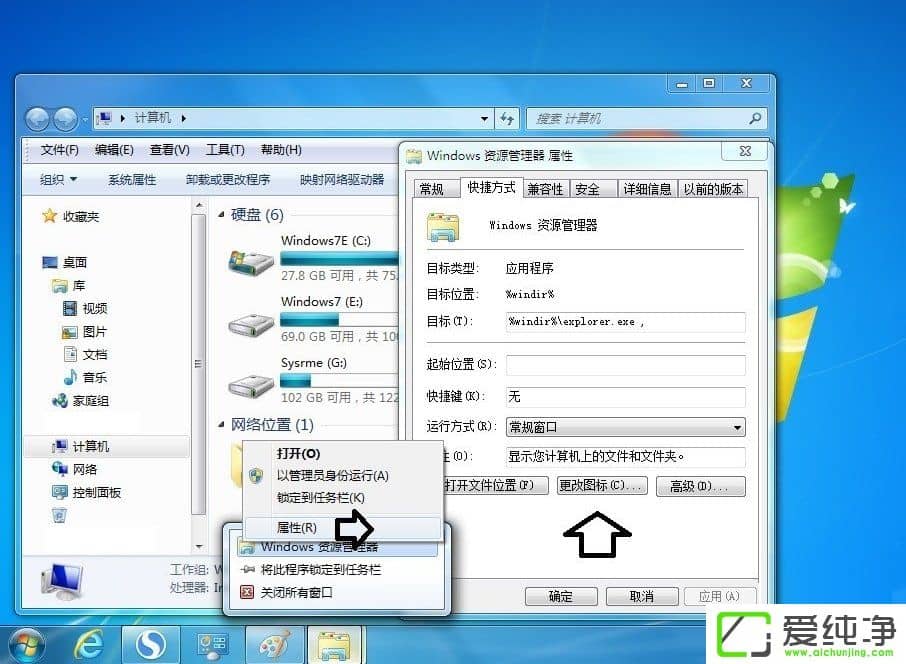Collapse the 网络位置 (1) group

(x=221, y=425)
